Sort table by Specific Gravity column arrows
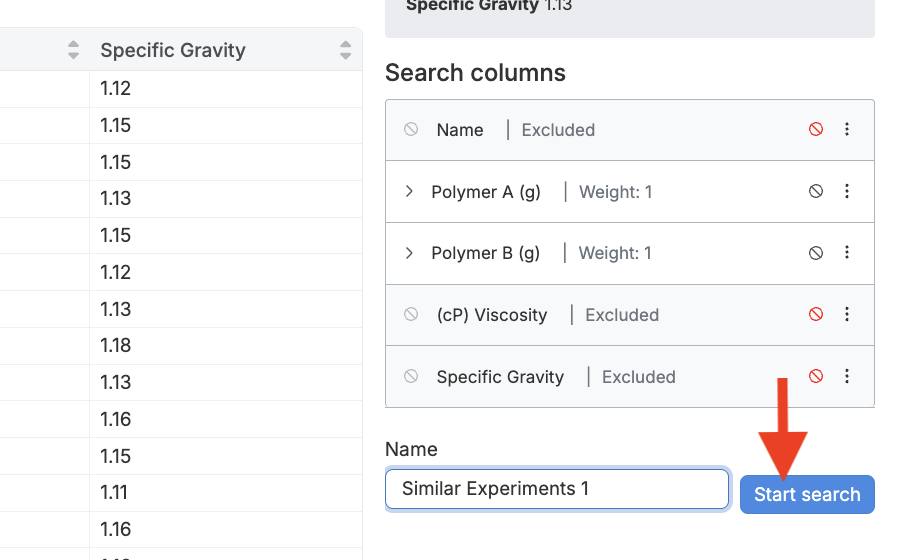This screenshot has height=560, width=908. 345,50
